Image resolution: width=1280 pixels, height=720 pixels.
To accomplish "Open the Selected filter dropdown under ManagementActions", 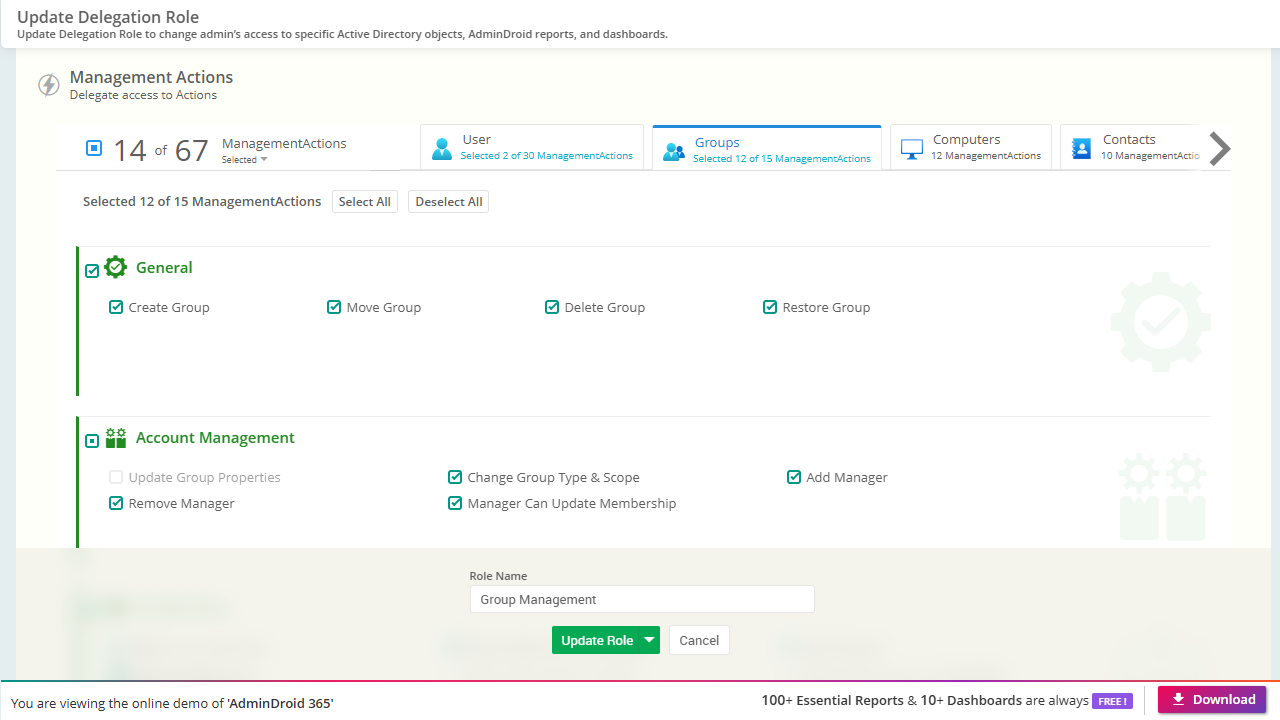I will point(245,160).
